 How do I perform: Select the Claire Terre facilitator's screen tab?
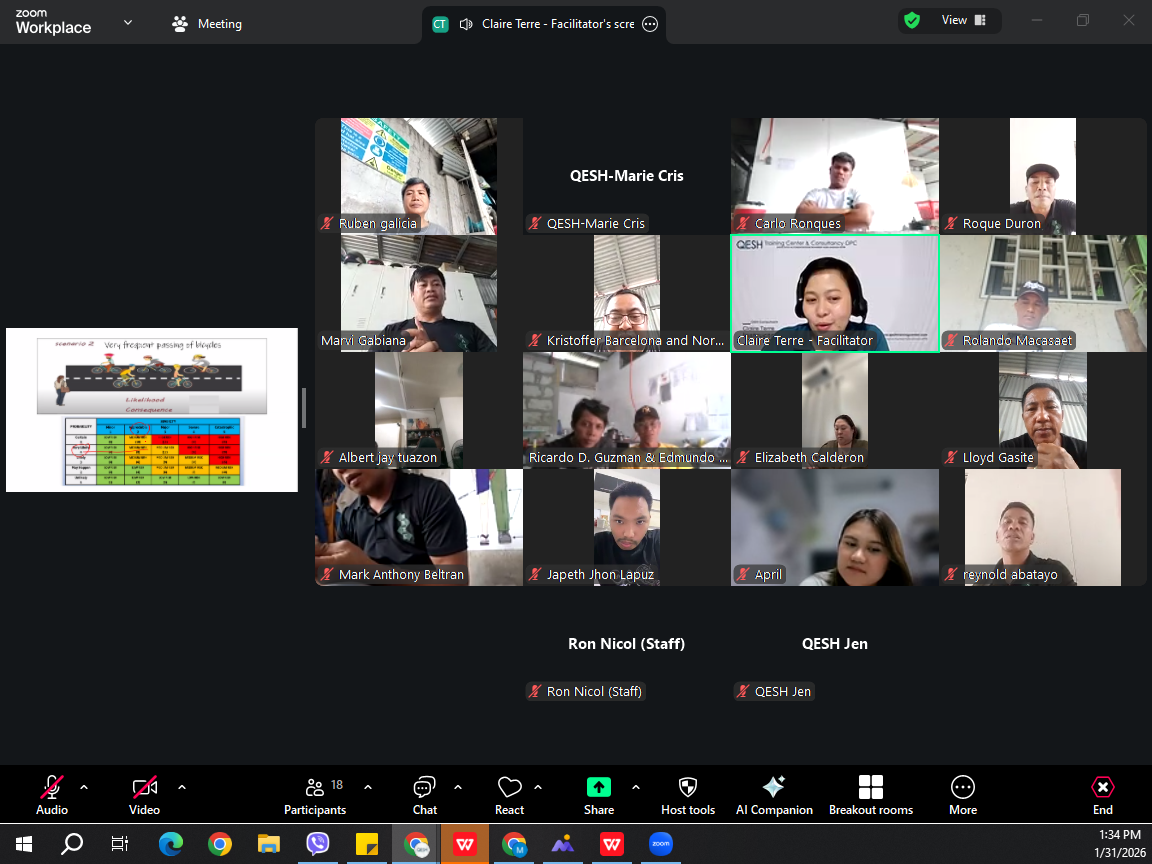544,24
